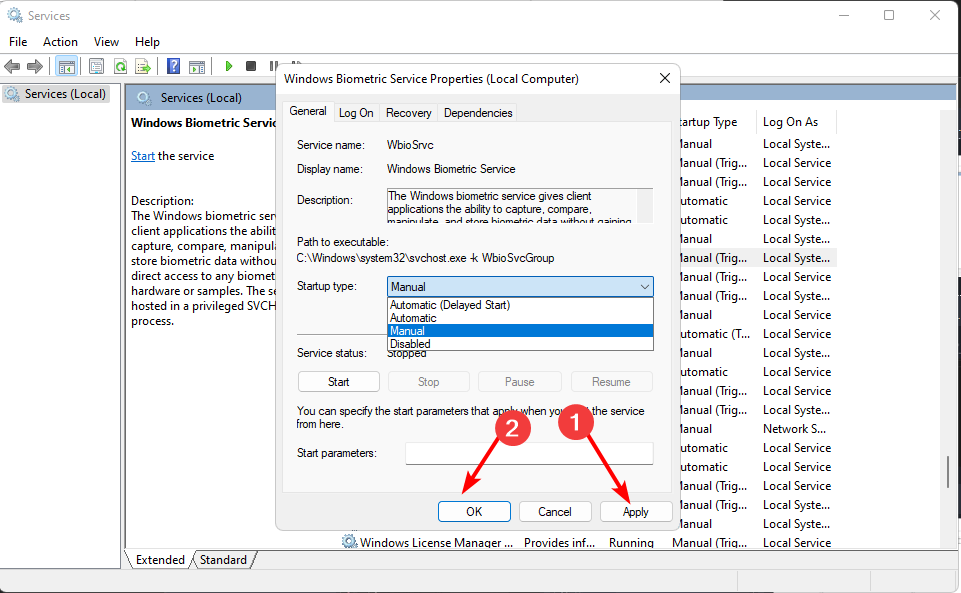Click OK to confirm properties
Viewport: 961px width, 593px height.
pos(474,512)
